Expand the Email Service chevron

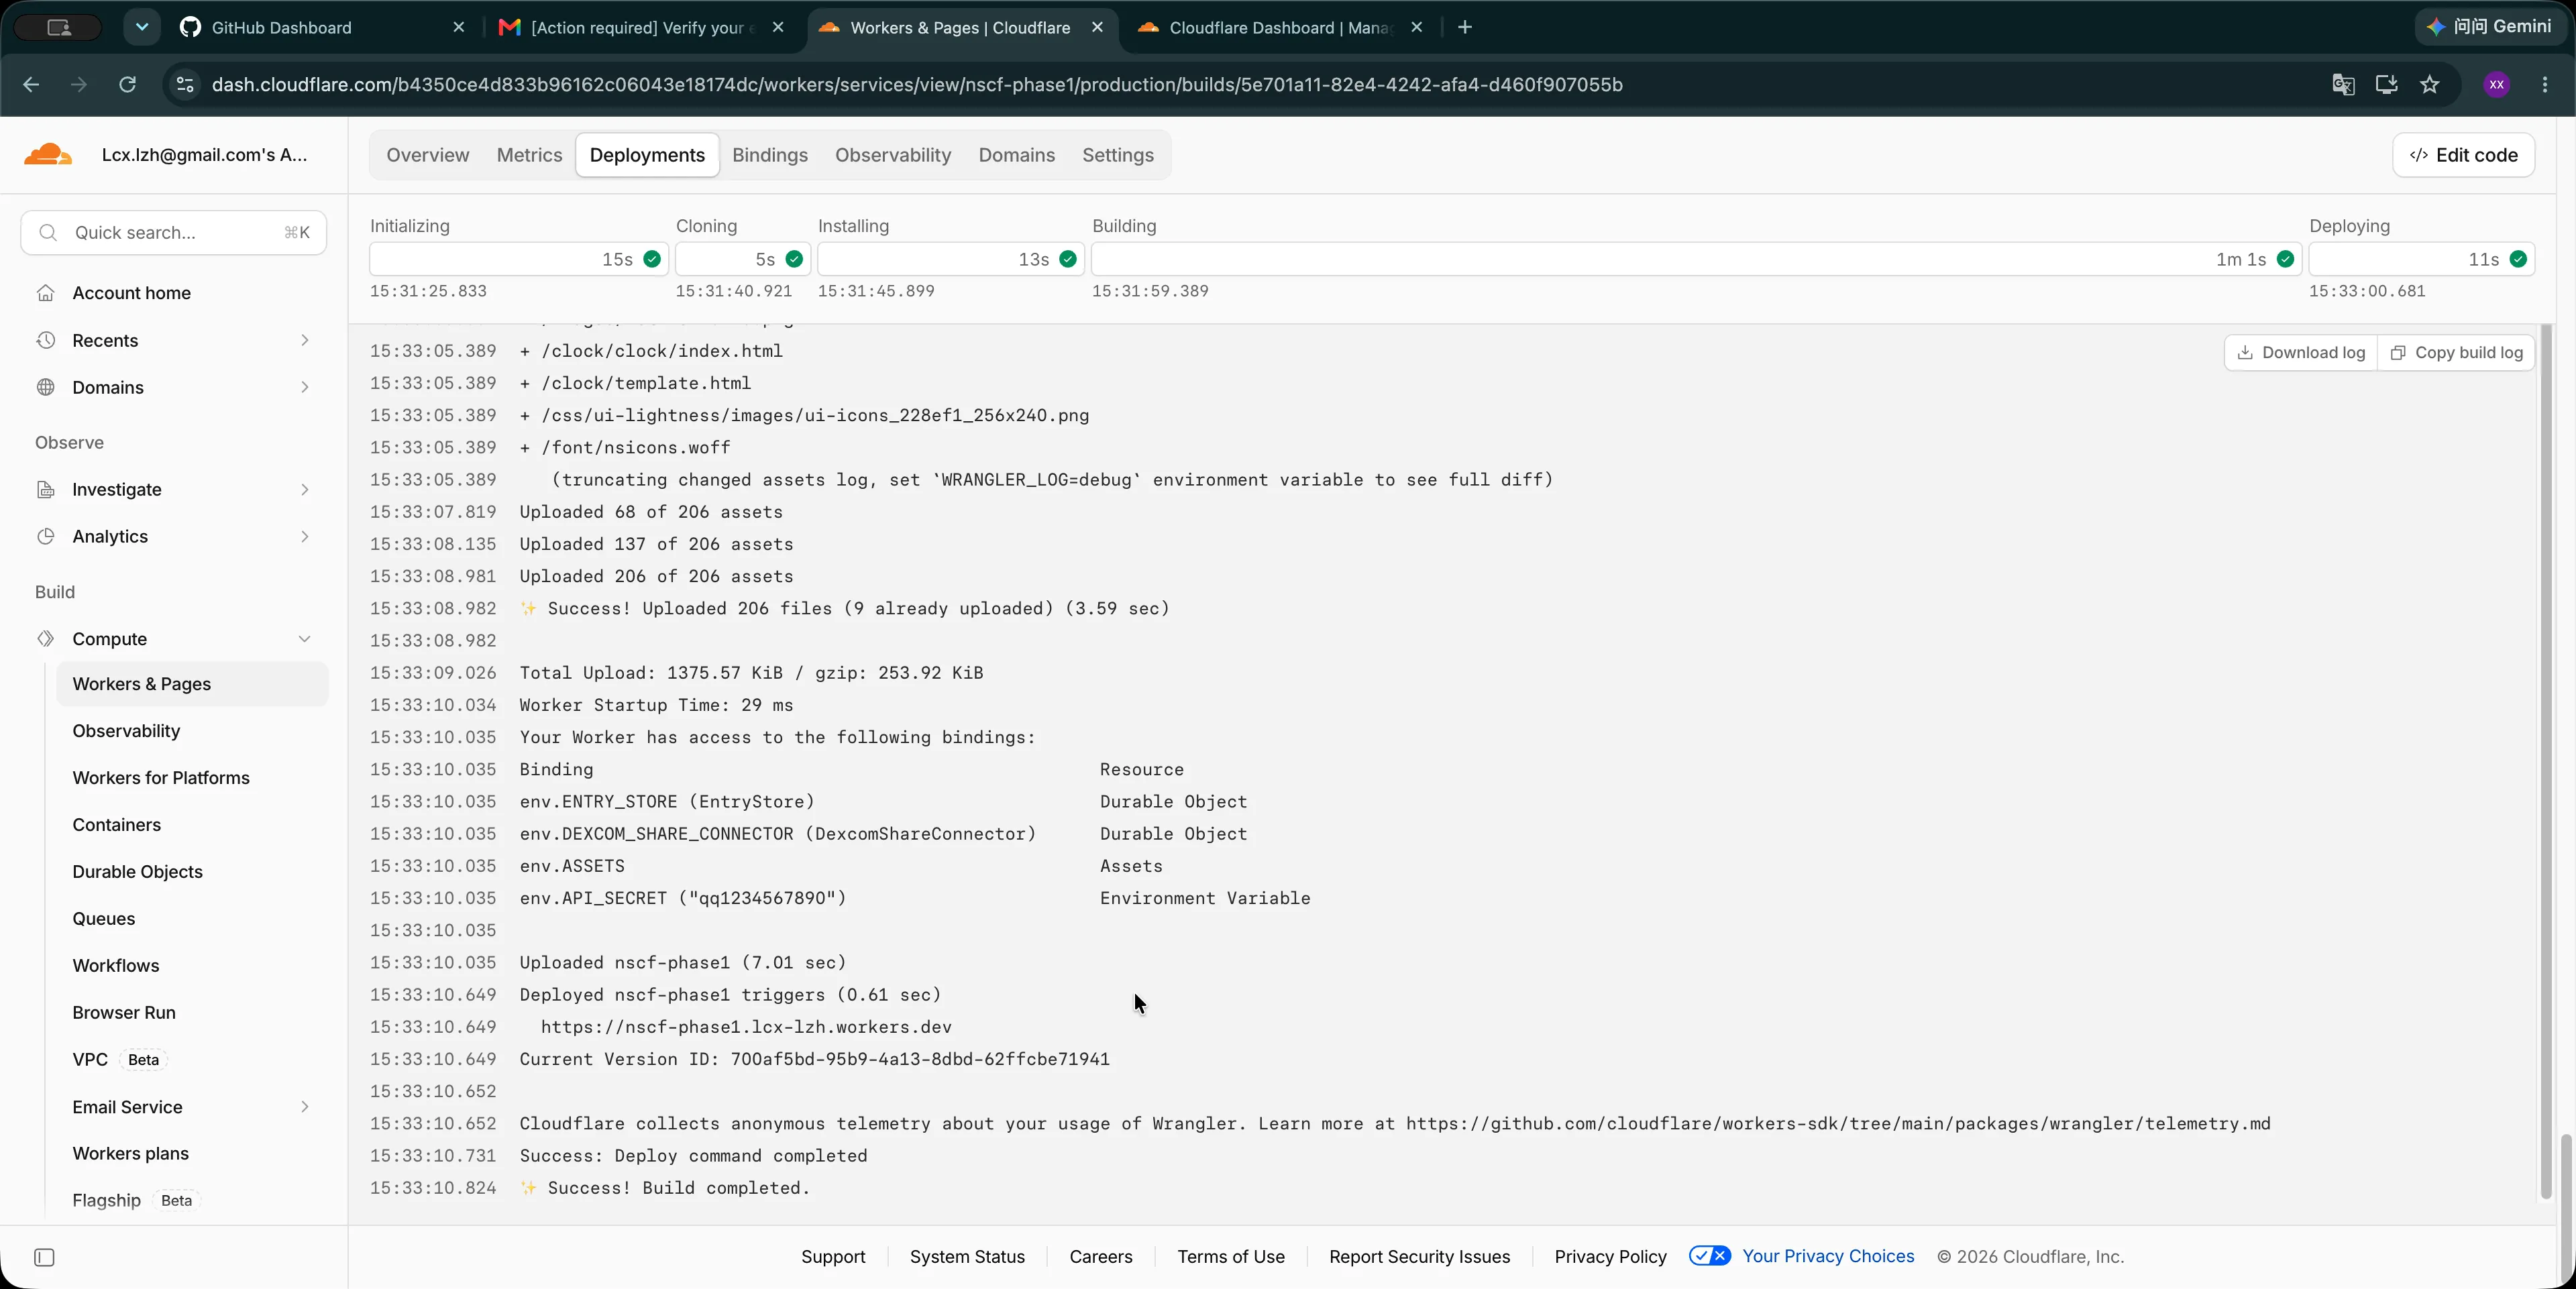(305, 1106)
